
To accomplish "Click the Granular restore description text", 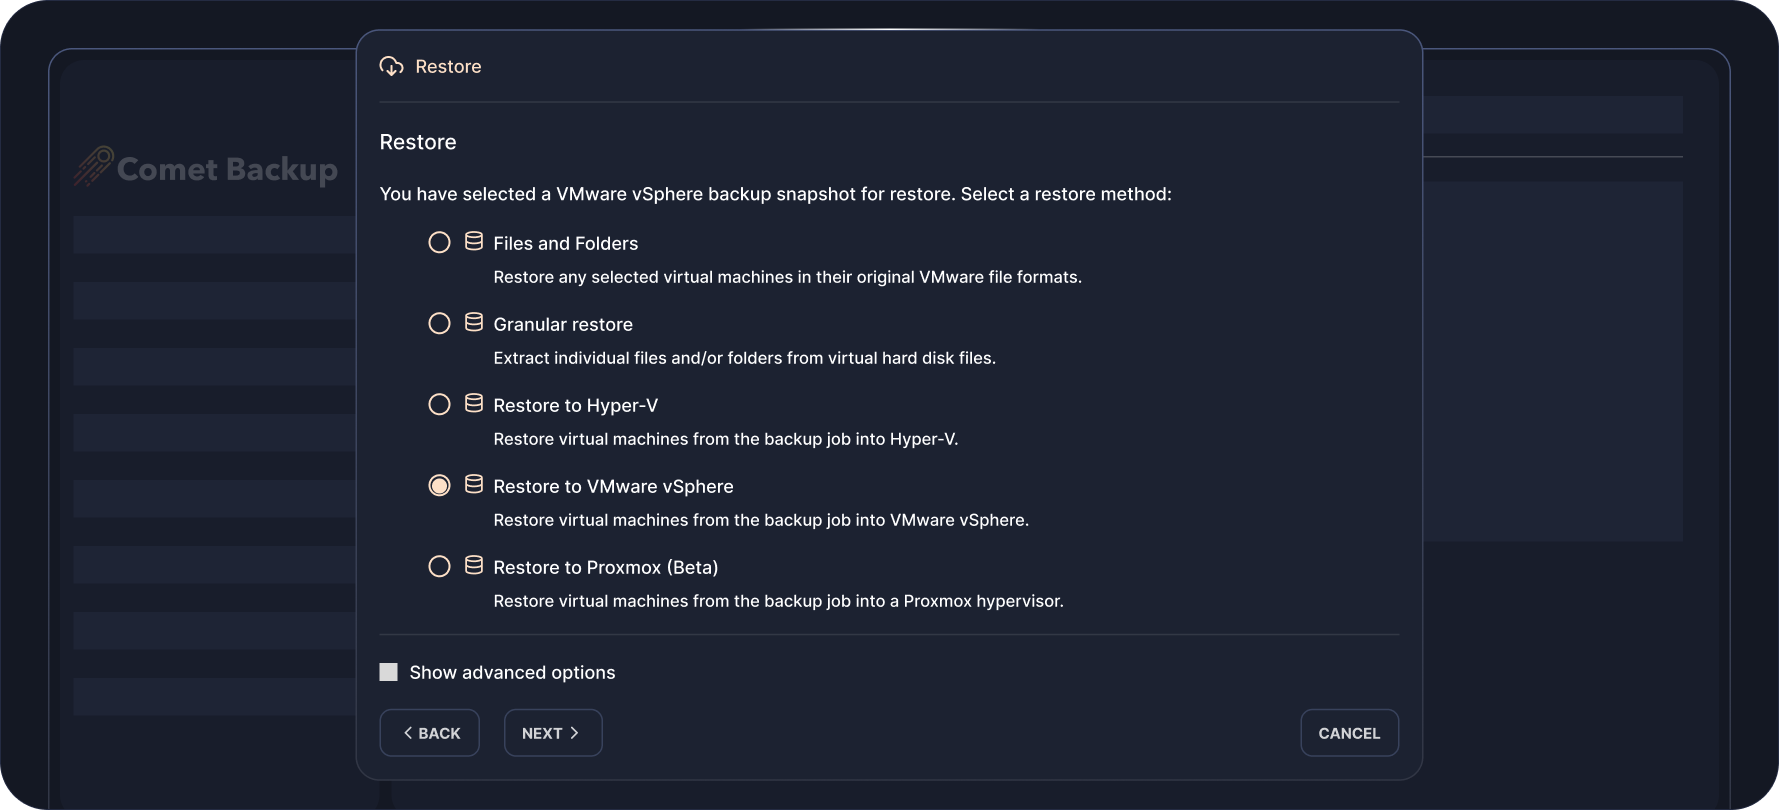I will (x=744, y=358).
